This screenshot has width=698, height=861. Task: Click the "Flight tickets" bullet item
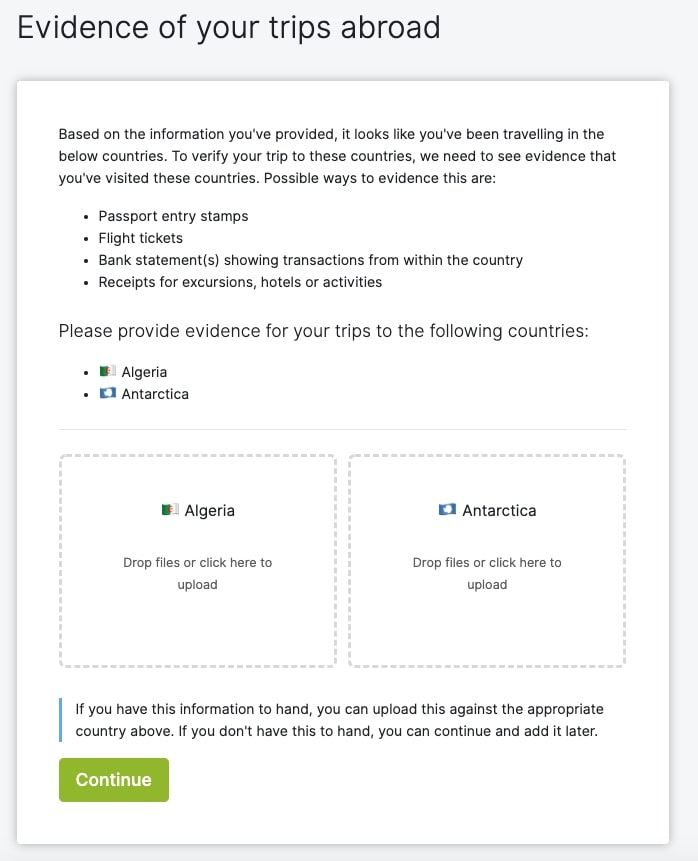coord(141,238)
